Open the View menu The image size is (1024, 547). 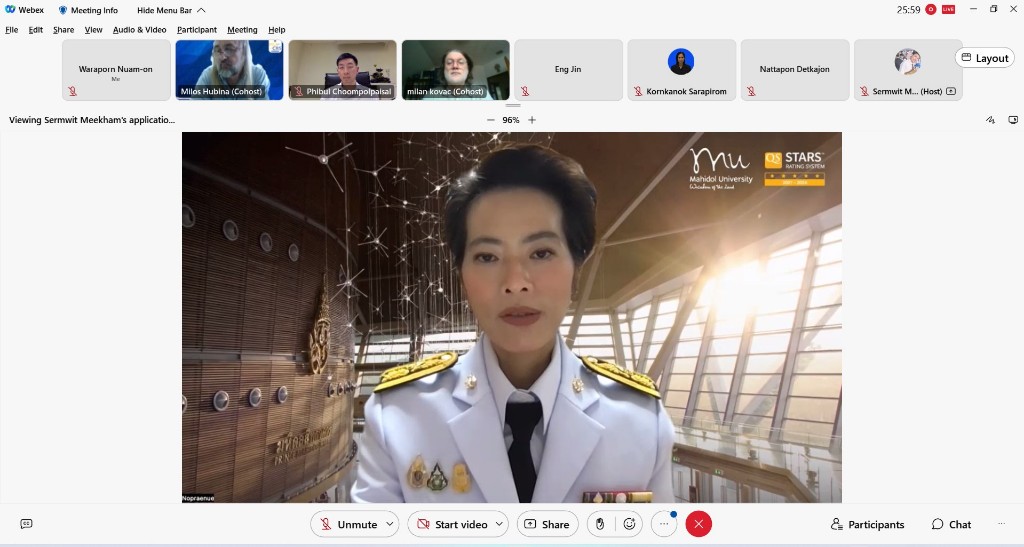tap(93, 30)
